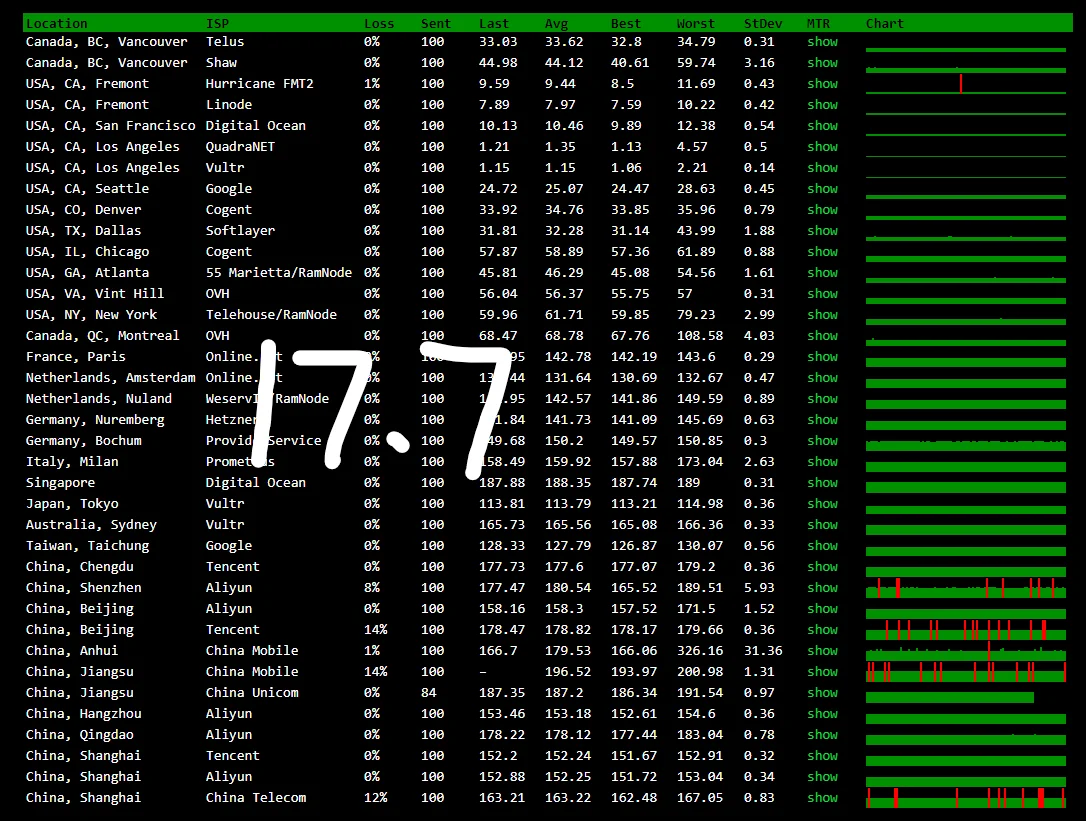The image size is (1086, 821).
Task: Click the StDev column header
Action: tap(763, 24)
